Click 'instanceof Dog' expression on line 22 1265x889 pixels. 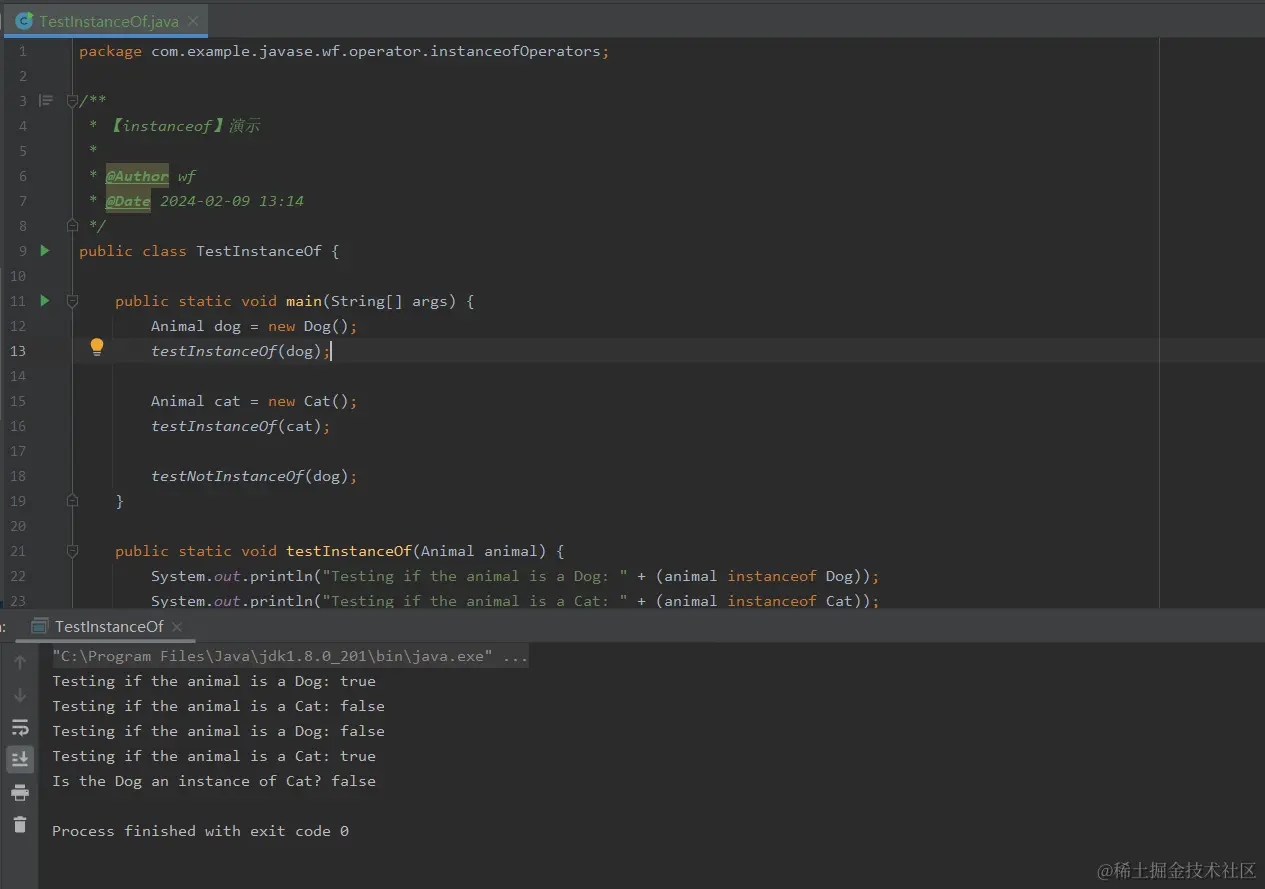[790, 576]
